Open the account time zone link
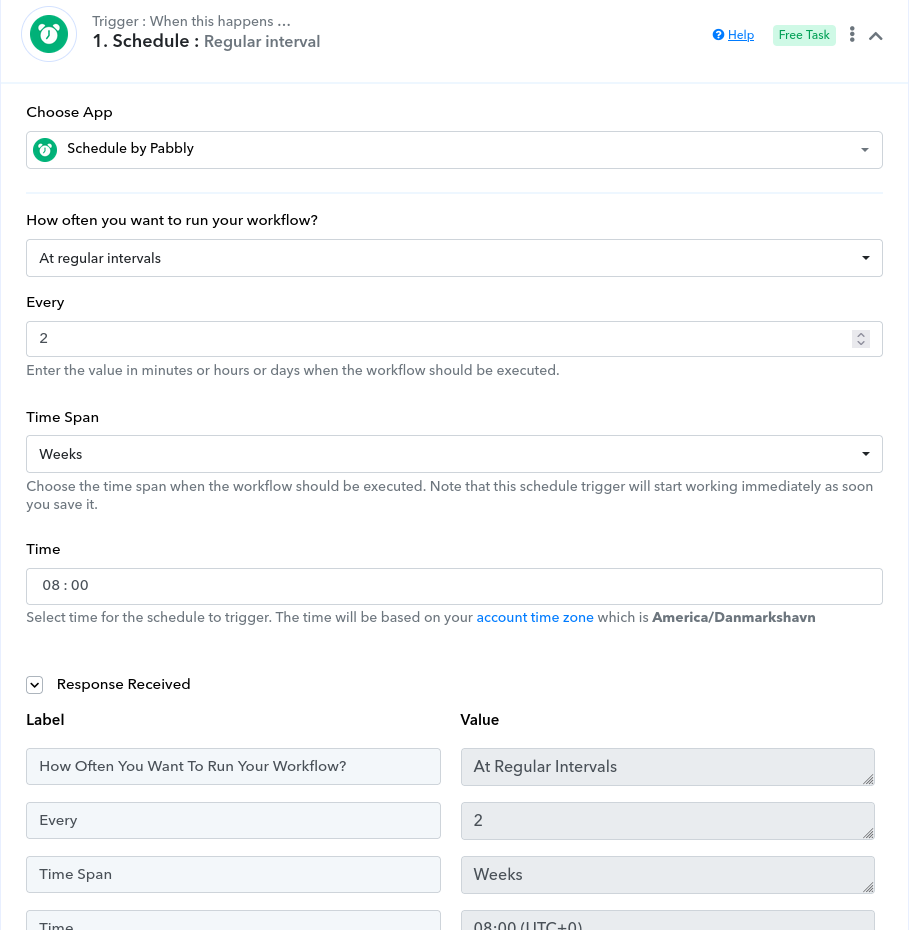This screenshot has width=909, height=930. coord(535,617)
